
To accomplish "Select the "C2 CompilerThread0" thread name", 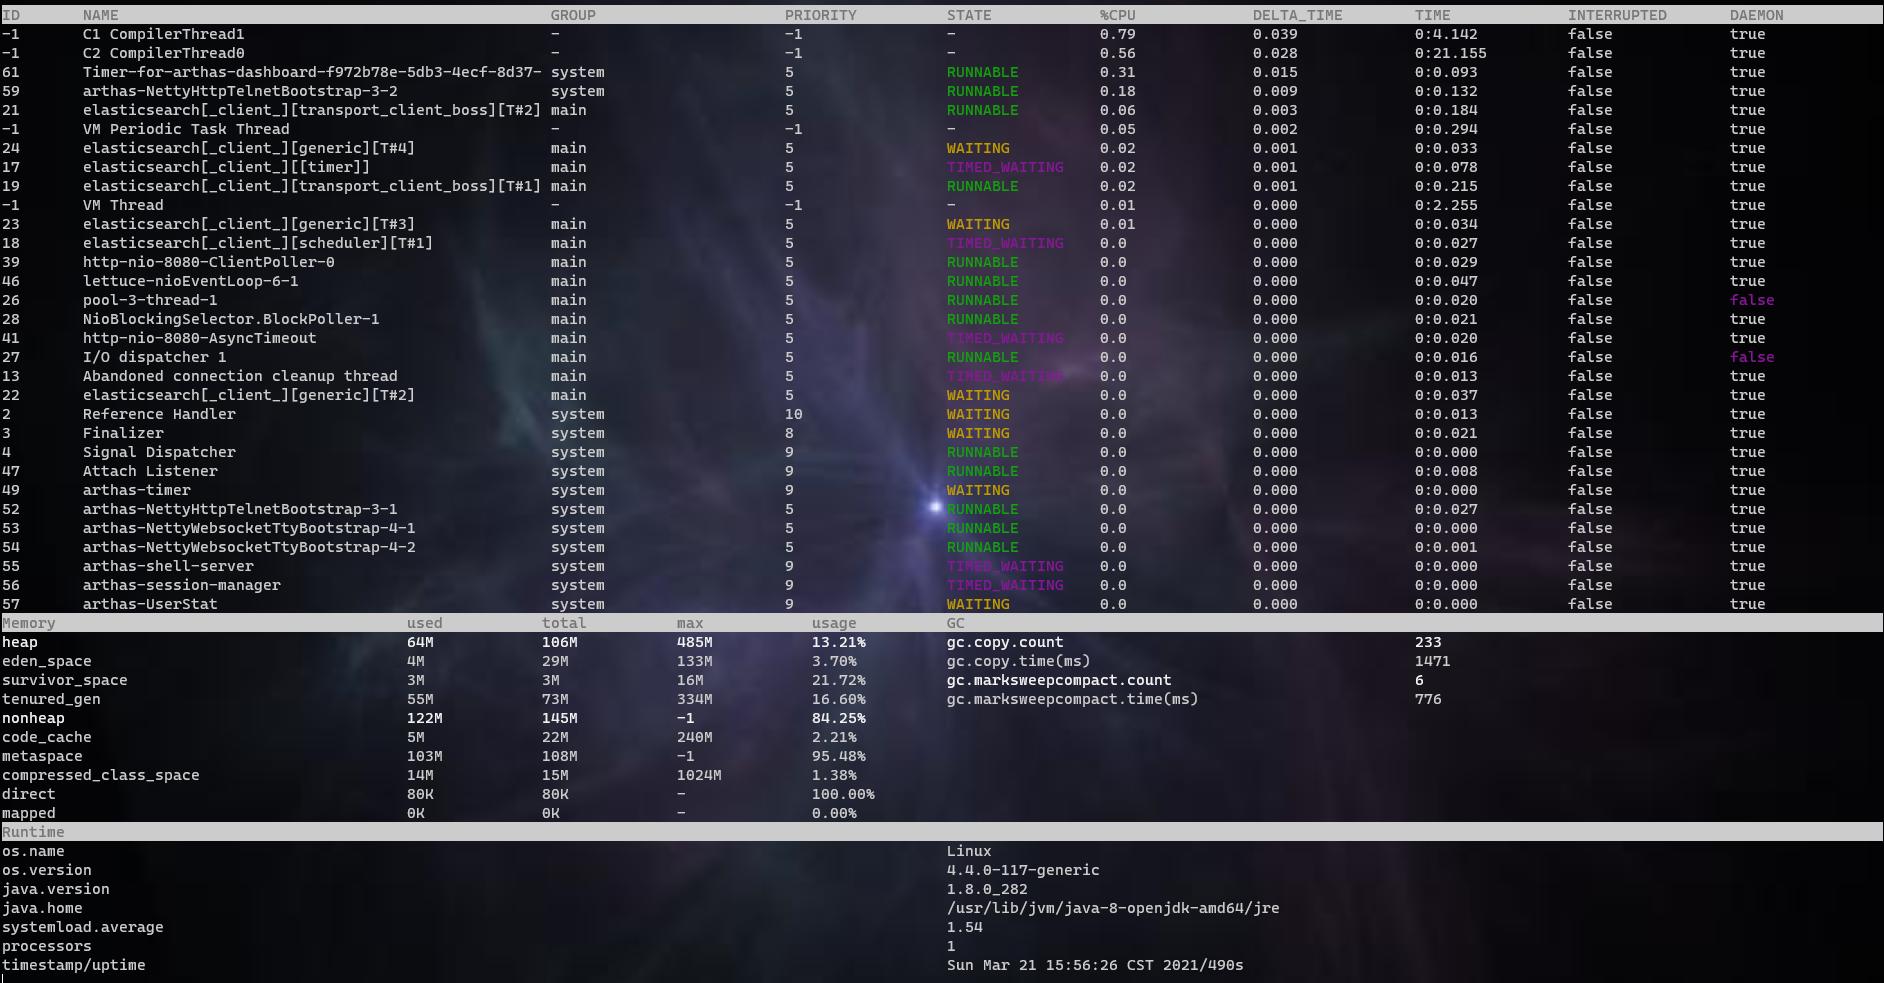I will (x=163, y=53).
